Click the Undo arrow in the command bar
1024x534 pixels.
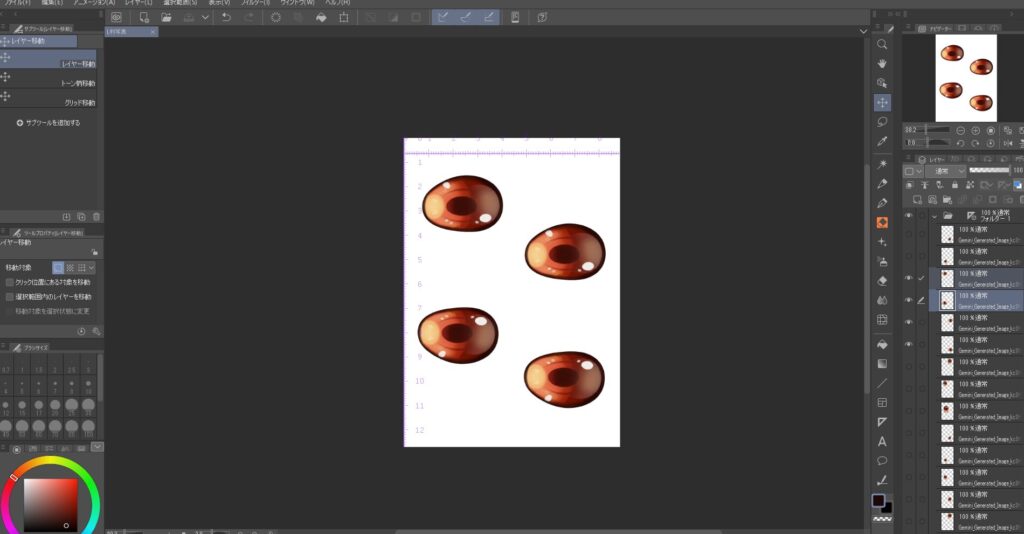click(226, 17)
